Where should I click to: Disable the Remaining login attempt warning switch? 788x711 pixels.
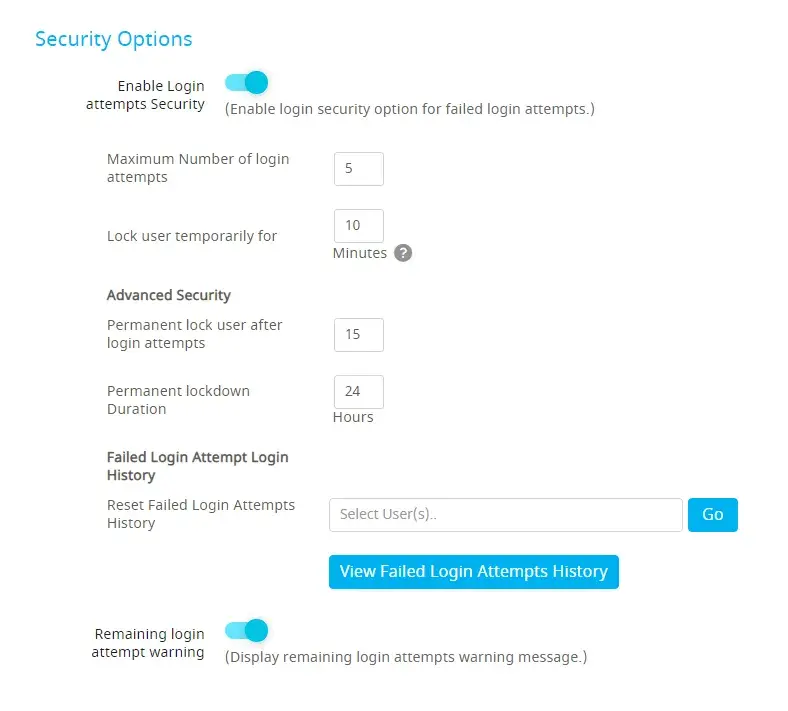pos(247,630)
